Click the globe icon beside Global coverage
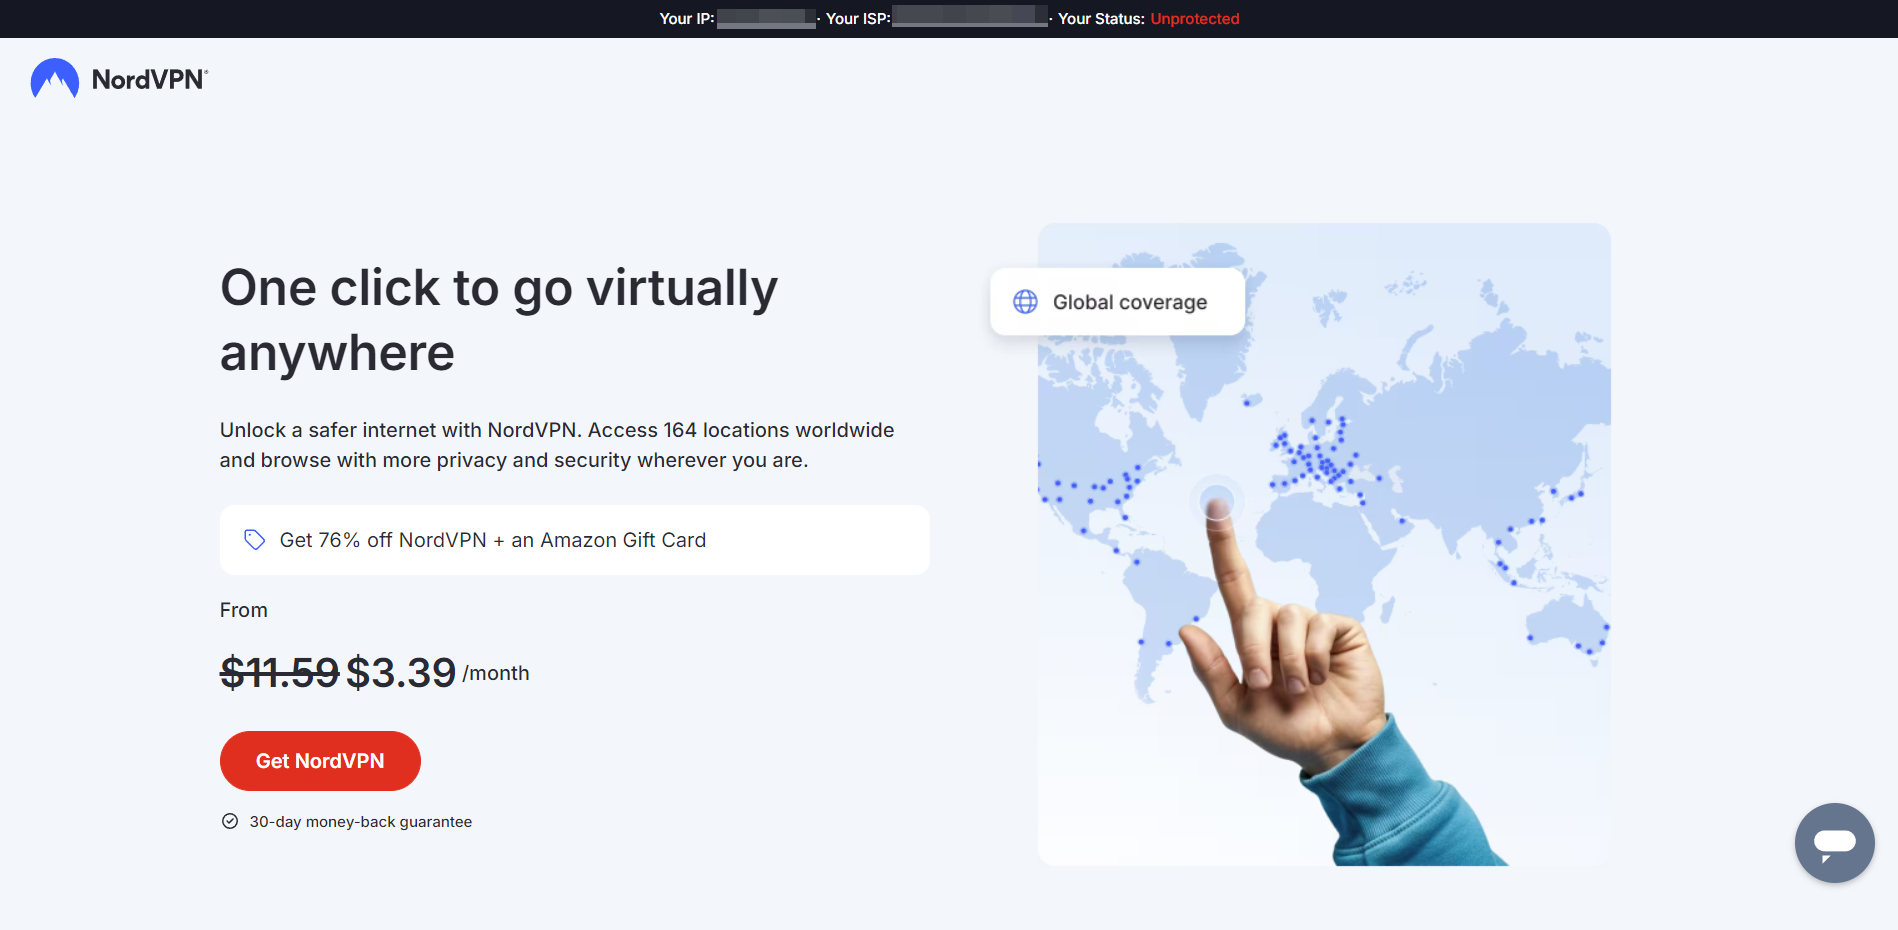Viewport: 1898px width, 930px height. click(x=1025, y=302)
